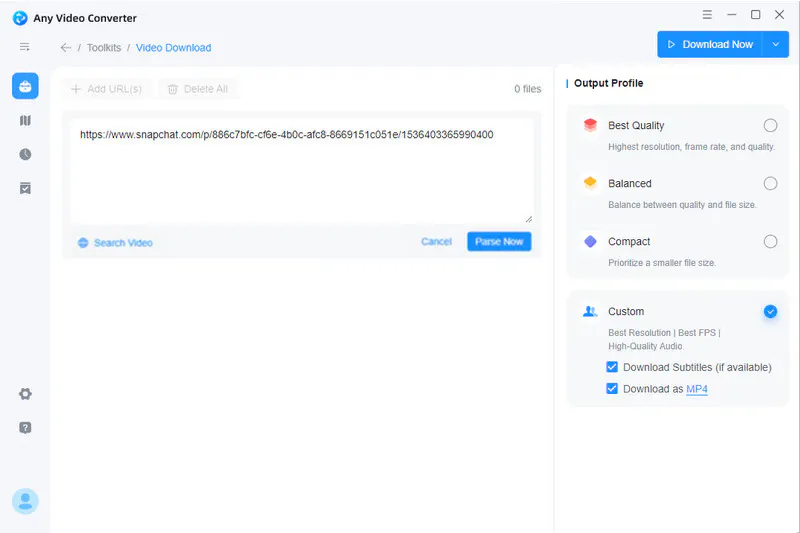Click the Delete All button
This screenshot has width=800, height=533.
point(197,89)
